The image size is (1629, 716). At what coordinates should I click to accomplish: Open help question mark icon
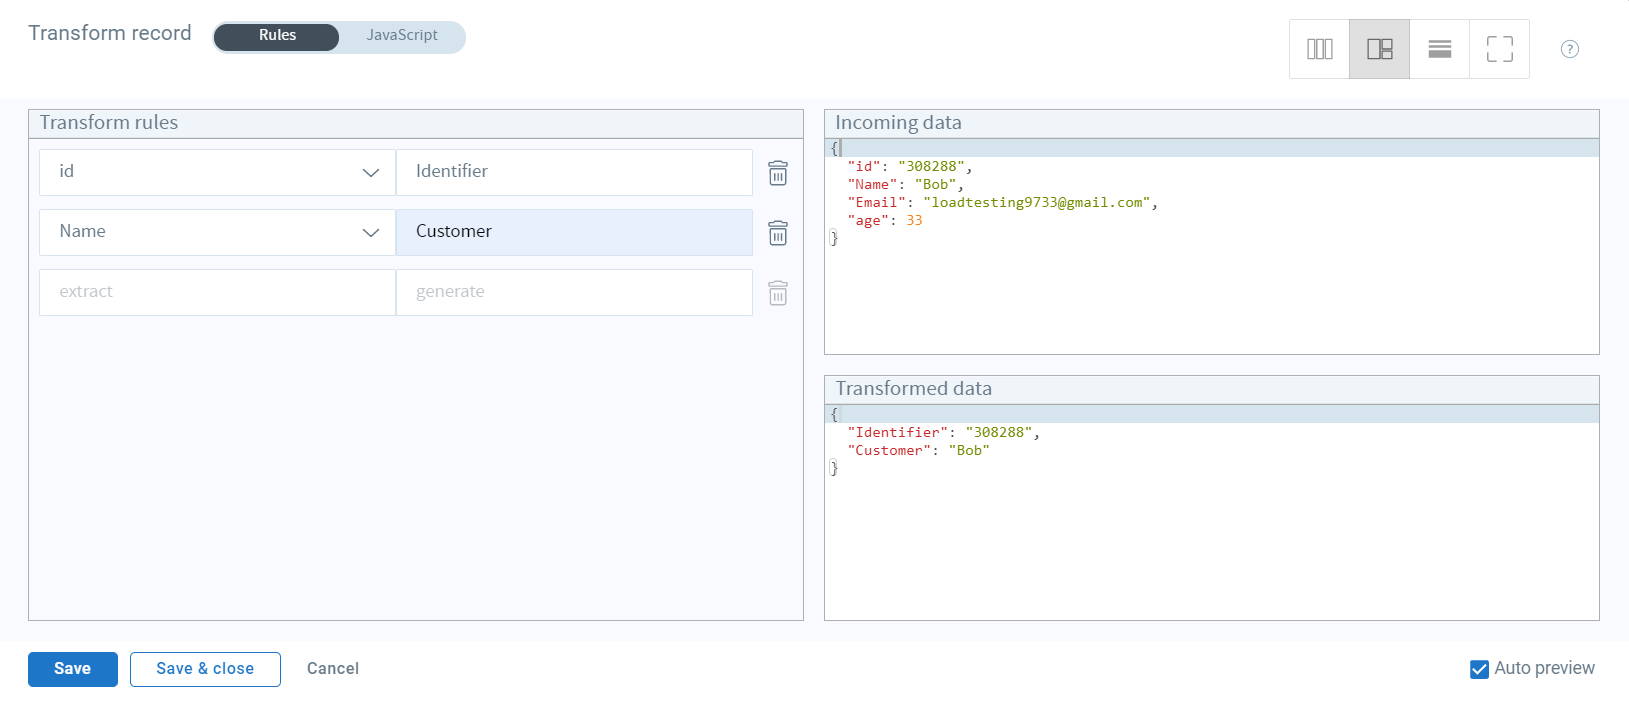point(1570,49)
